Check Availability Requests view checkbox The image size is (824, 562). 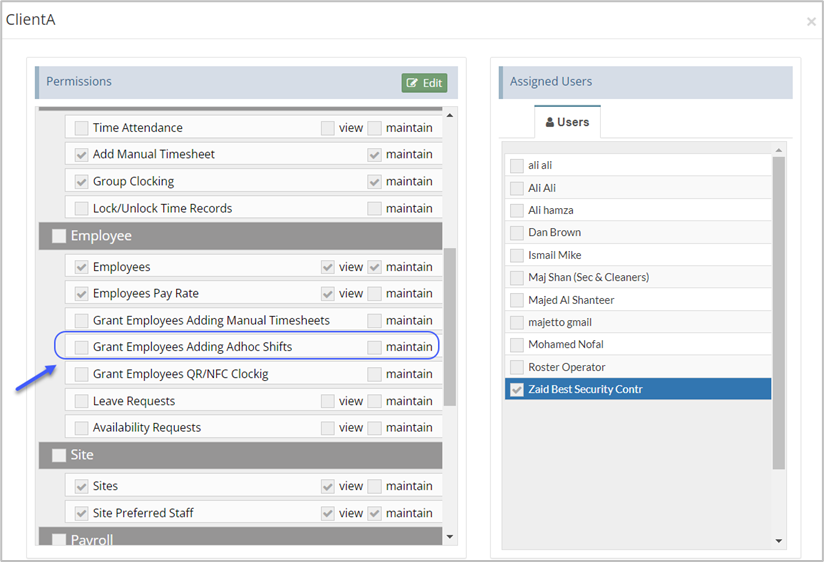[x=327, y=428]
